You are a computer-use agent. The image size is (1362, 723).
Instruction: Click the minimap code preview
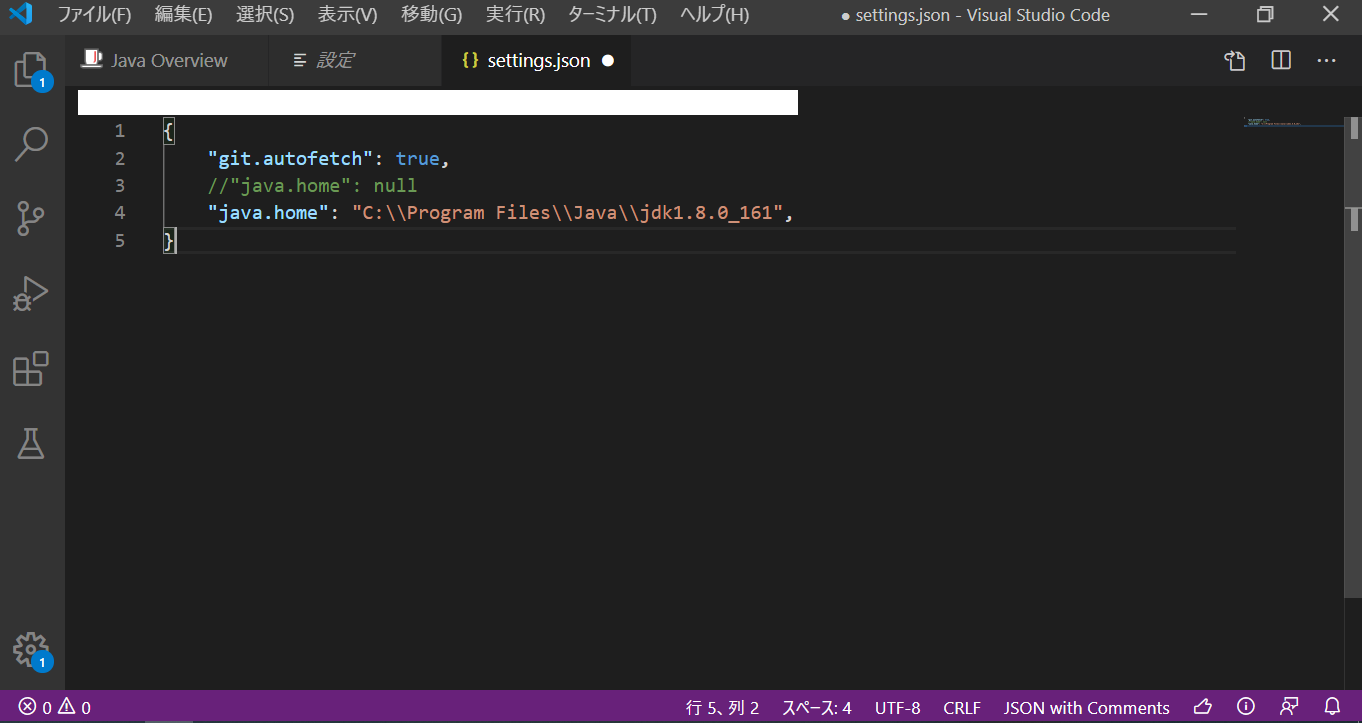point(1292,122)
